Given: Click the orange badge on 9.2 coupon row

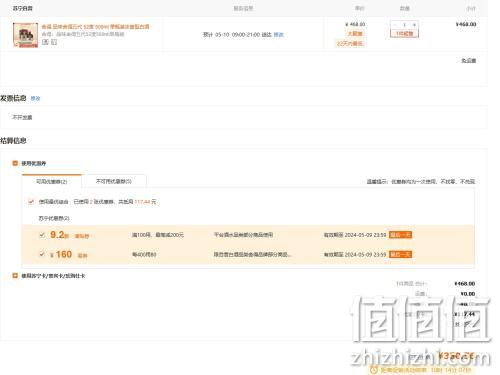Looking at the screenshot, I should coord(401,235).
